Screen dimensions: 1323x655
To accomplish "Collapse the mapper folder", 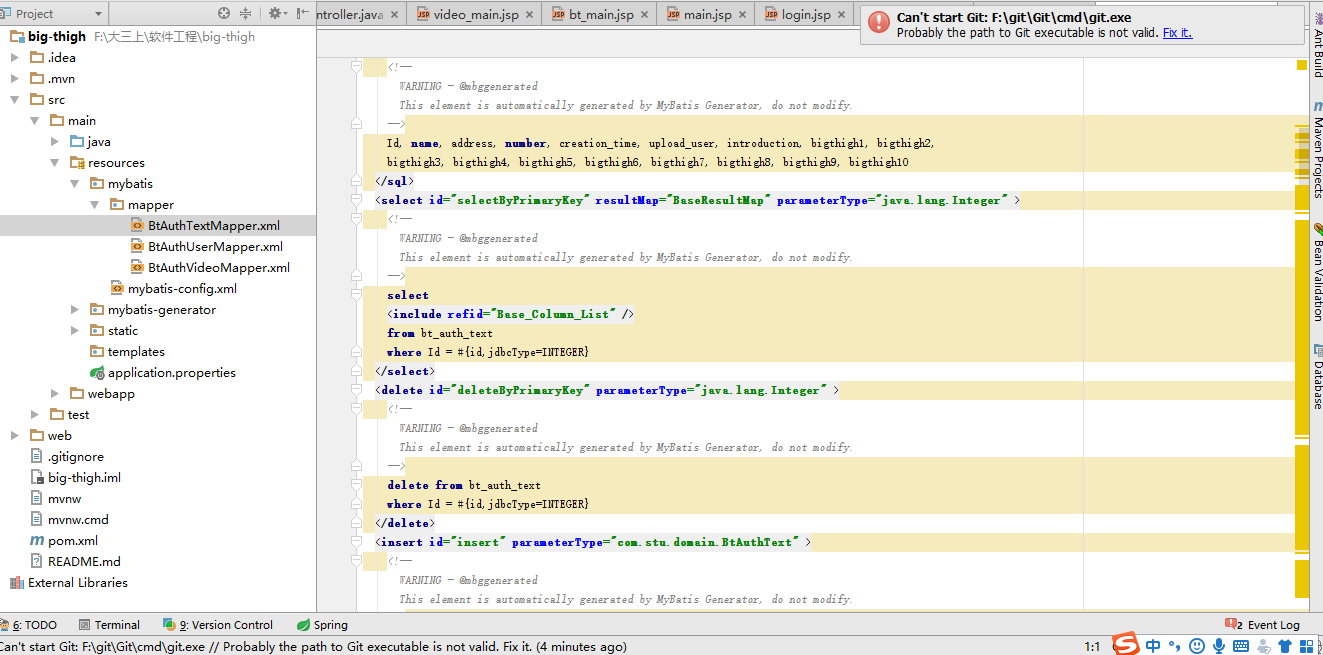I will 94,205.
